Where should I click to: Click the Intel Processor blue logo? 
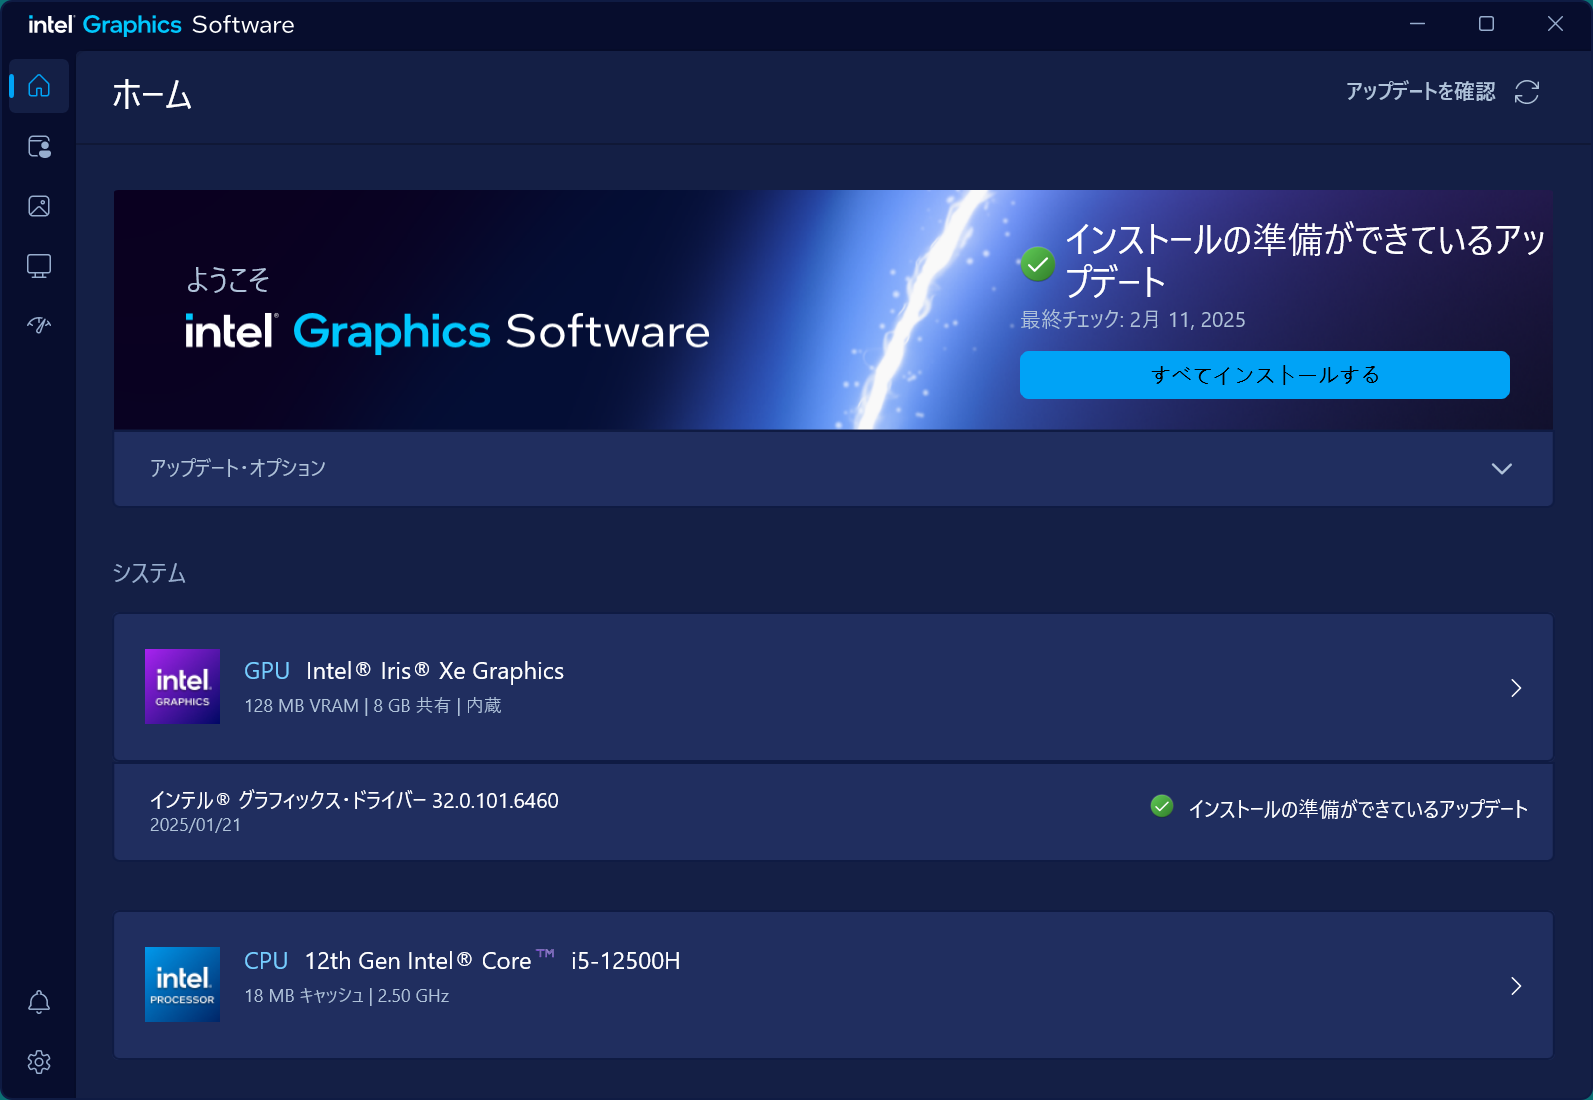pos(182,984)
